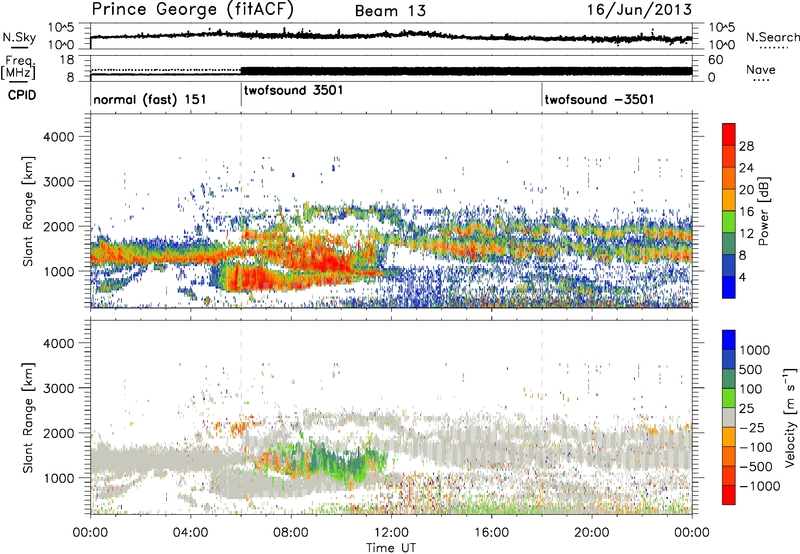Click the '3000' tick on velocity panel axis
The width and height of the screenshot is (800, 554).
click(x=58, y=389)
